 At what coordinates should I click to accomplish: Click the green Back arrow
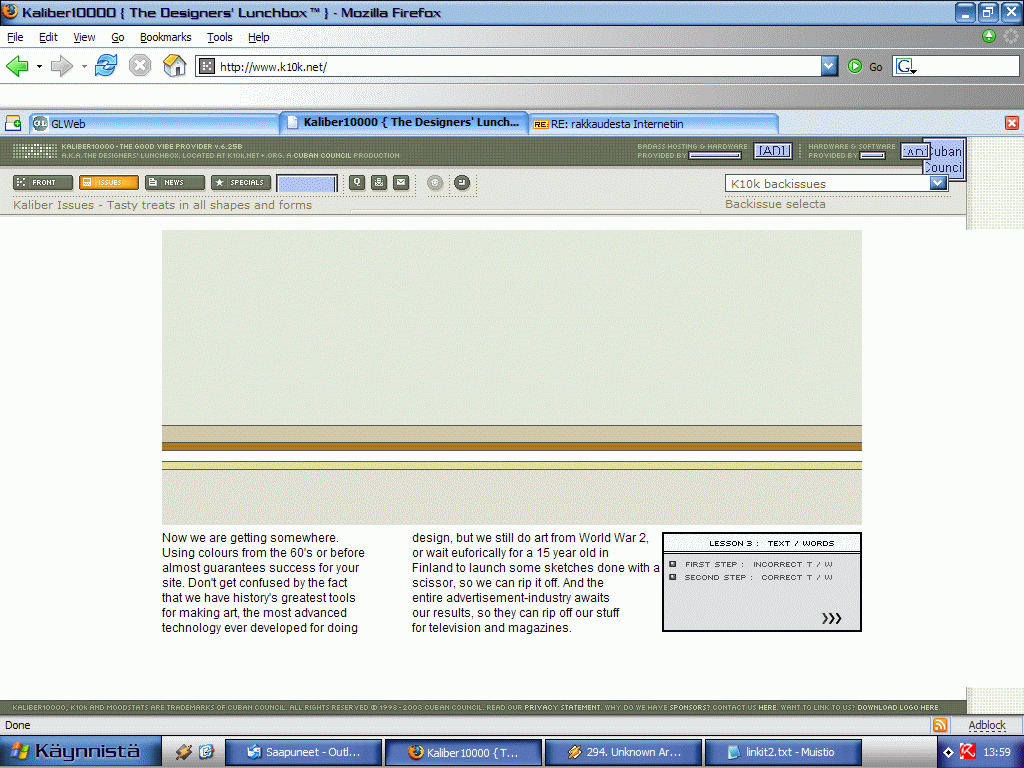[x=17, y=66]
